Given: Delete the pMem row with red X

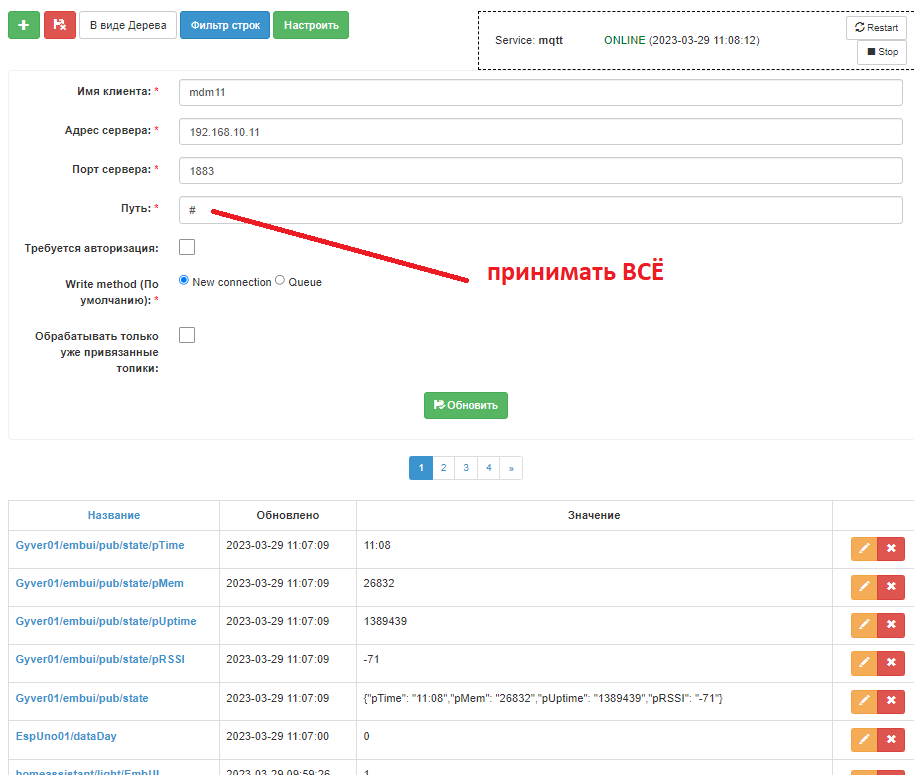Looking at the screenshot, I should click(891, 587).
